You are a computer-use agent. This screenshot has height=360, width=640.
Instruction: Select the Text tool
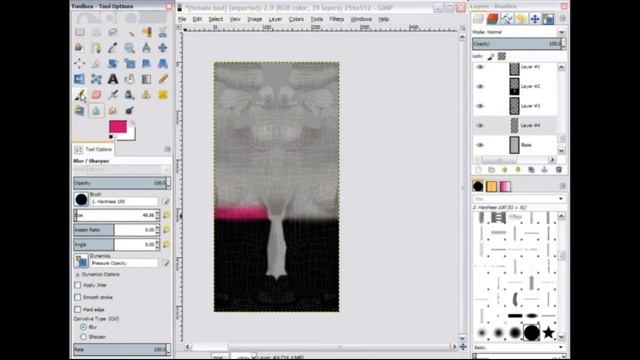click(113, 79)
